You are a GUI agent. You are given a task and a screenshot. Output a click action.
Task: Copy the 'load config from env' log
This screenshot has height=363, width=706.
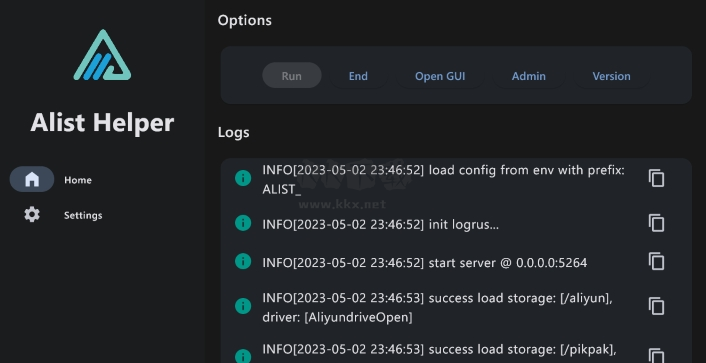(x=656, y=178)
